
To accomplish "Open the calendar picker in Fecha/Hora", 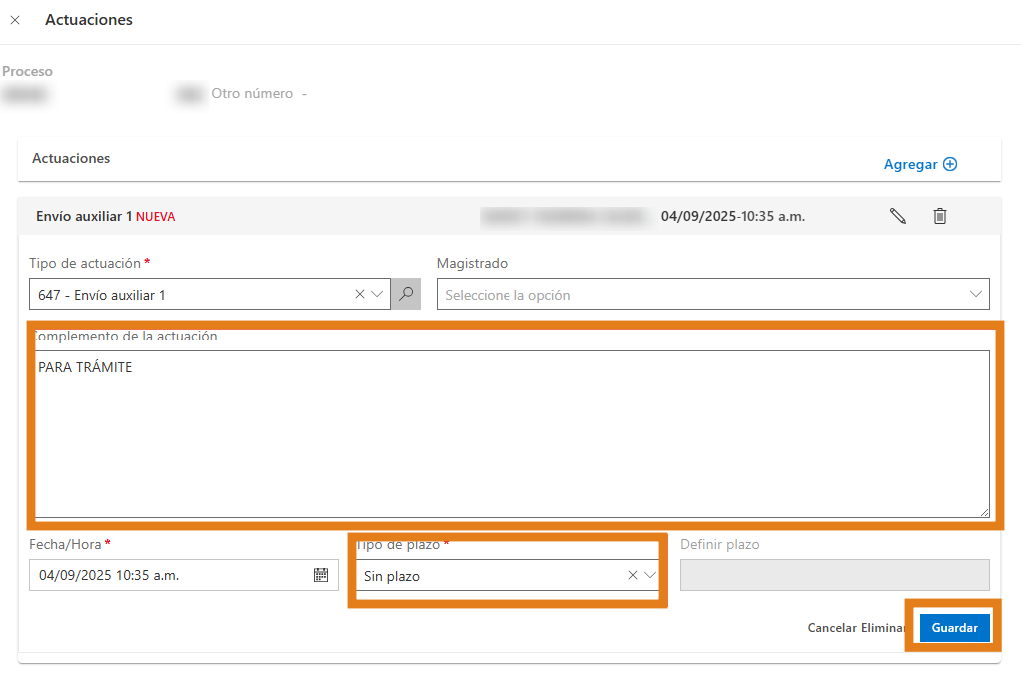I will 321,575.
